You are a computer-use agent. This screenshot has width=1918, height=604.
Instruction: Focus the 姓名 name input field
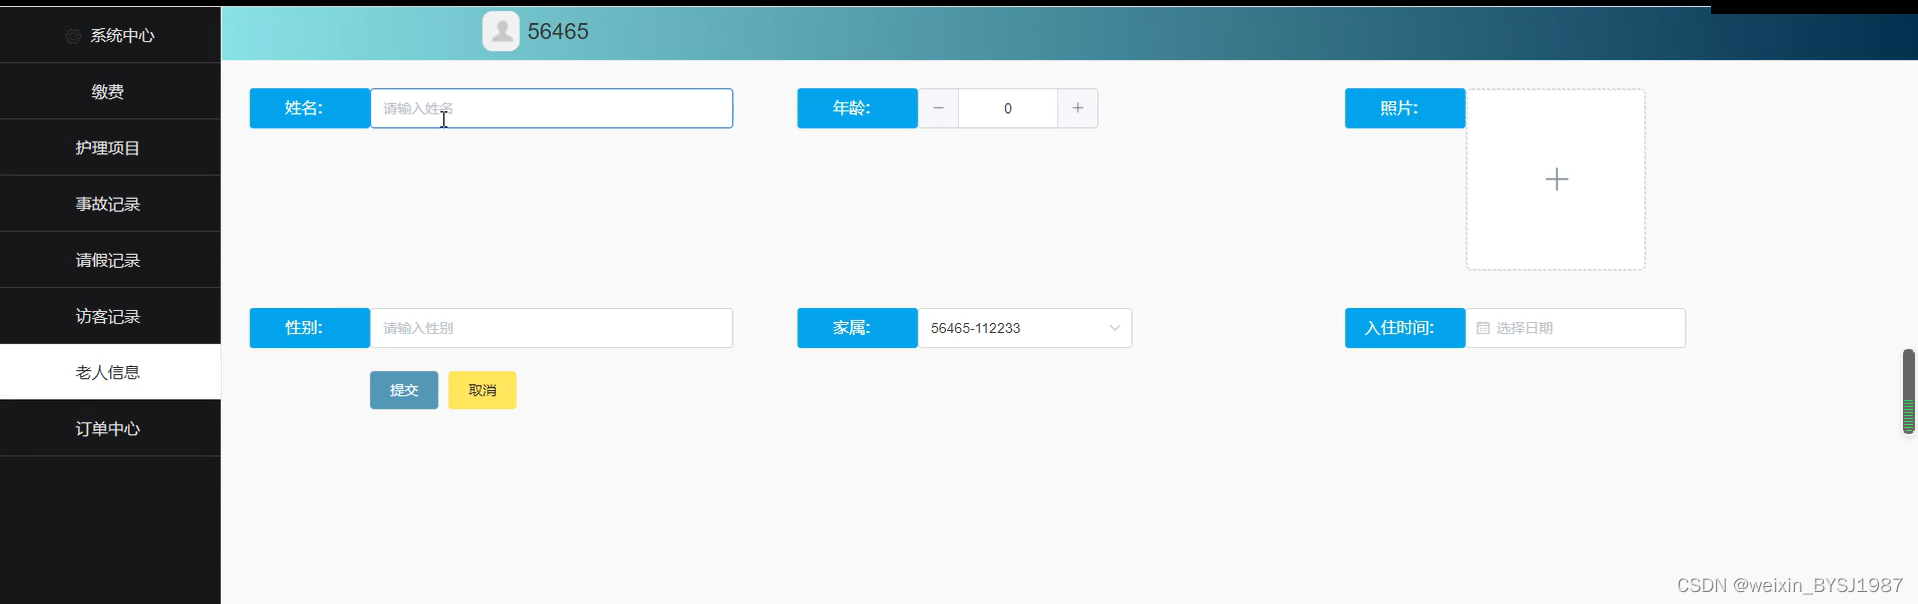click(x=551, y=108)
